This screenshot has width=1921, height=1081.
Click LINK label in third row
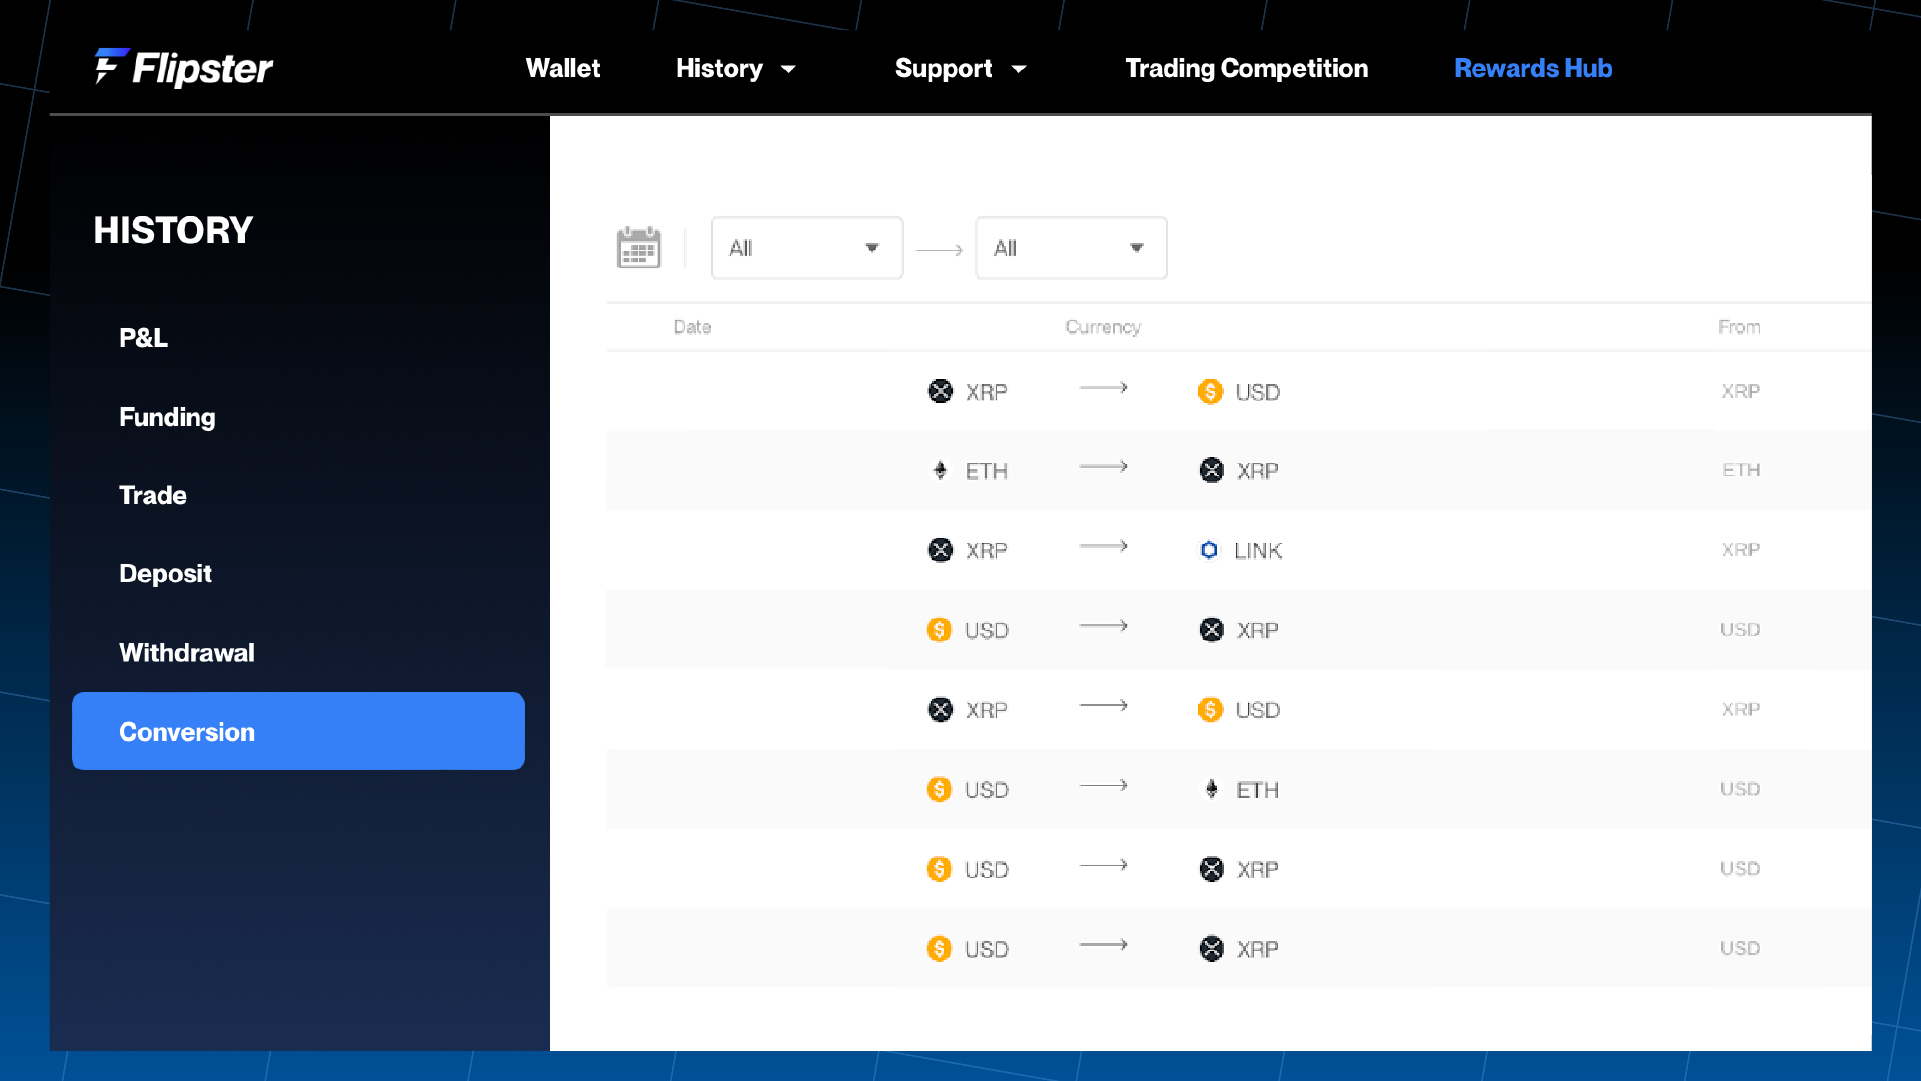[1258, 551]
